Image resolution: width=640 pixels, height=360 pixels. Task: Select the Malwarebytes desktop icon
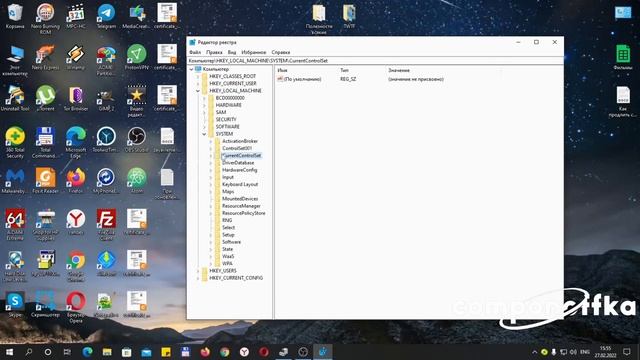(15, 181)
